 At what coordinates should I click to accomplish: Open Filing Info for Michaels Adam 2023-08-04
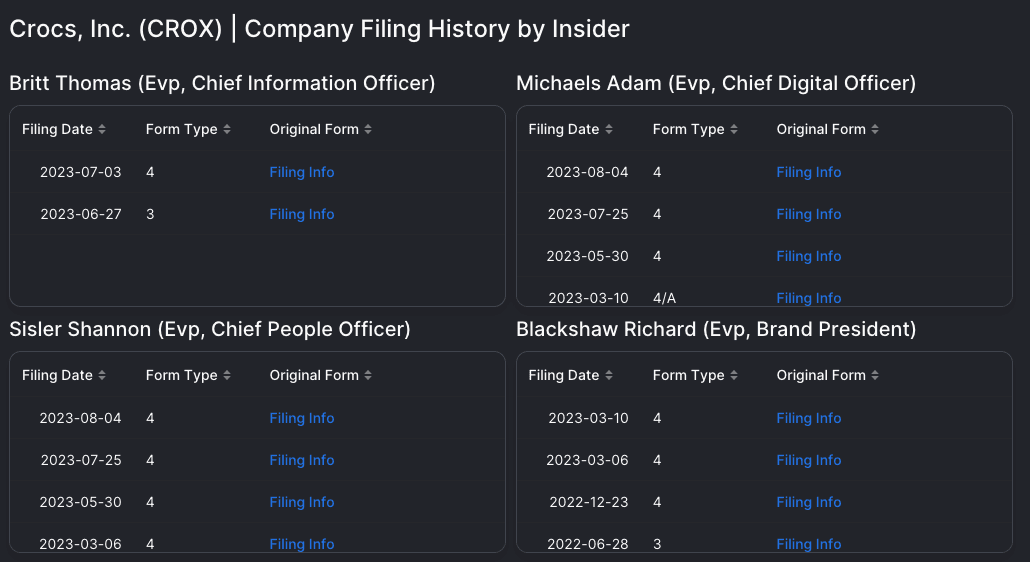[809, 172]
